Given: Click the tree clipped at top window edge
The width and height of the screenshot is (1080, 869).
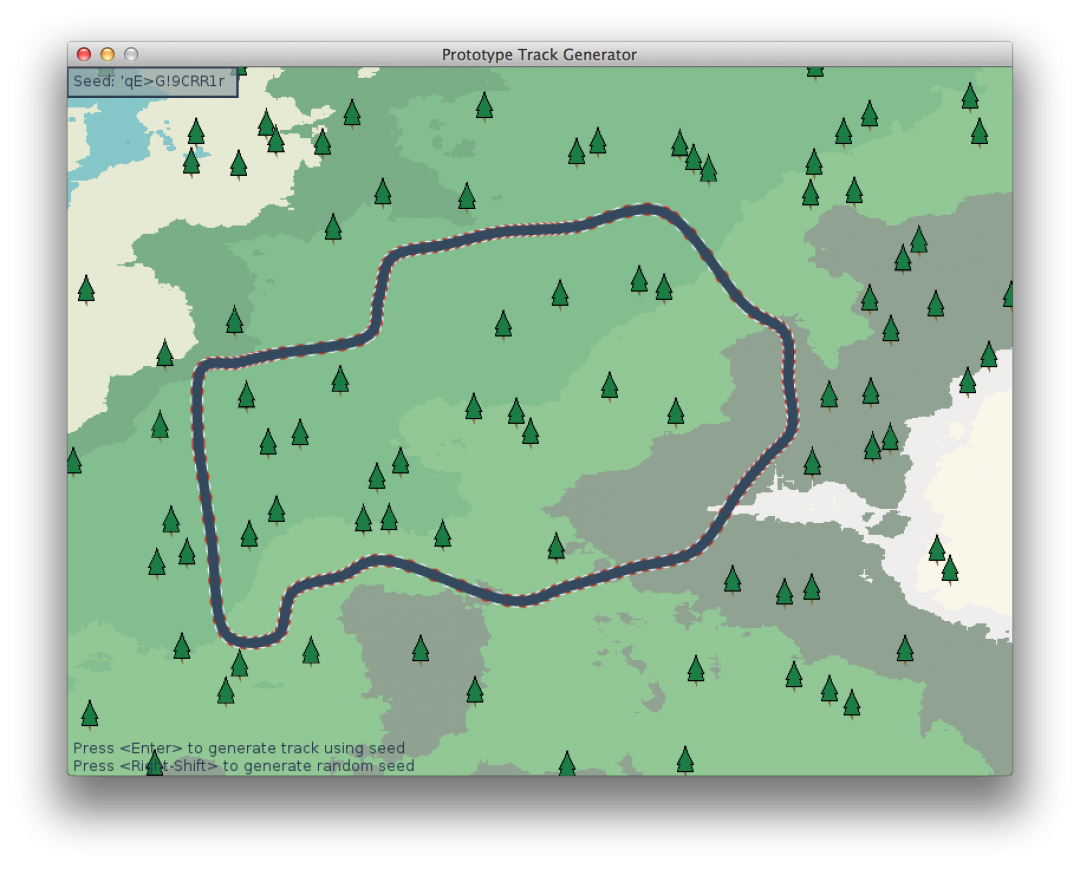Looking at the screenshot, I should pyautogui.click(x=815, y=70).
